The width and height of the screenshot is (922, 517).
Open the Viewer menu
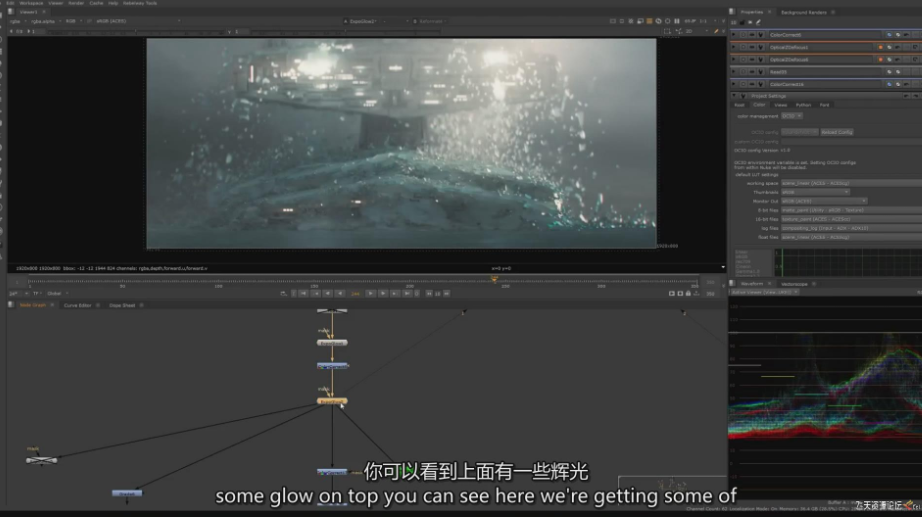(56, 3)
